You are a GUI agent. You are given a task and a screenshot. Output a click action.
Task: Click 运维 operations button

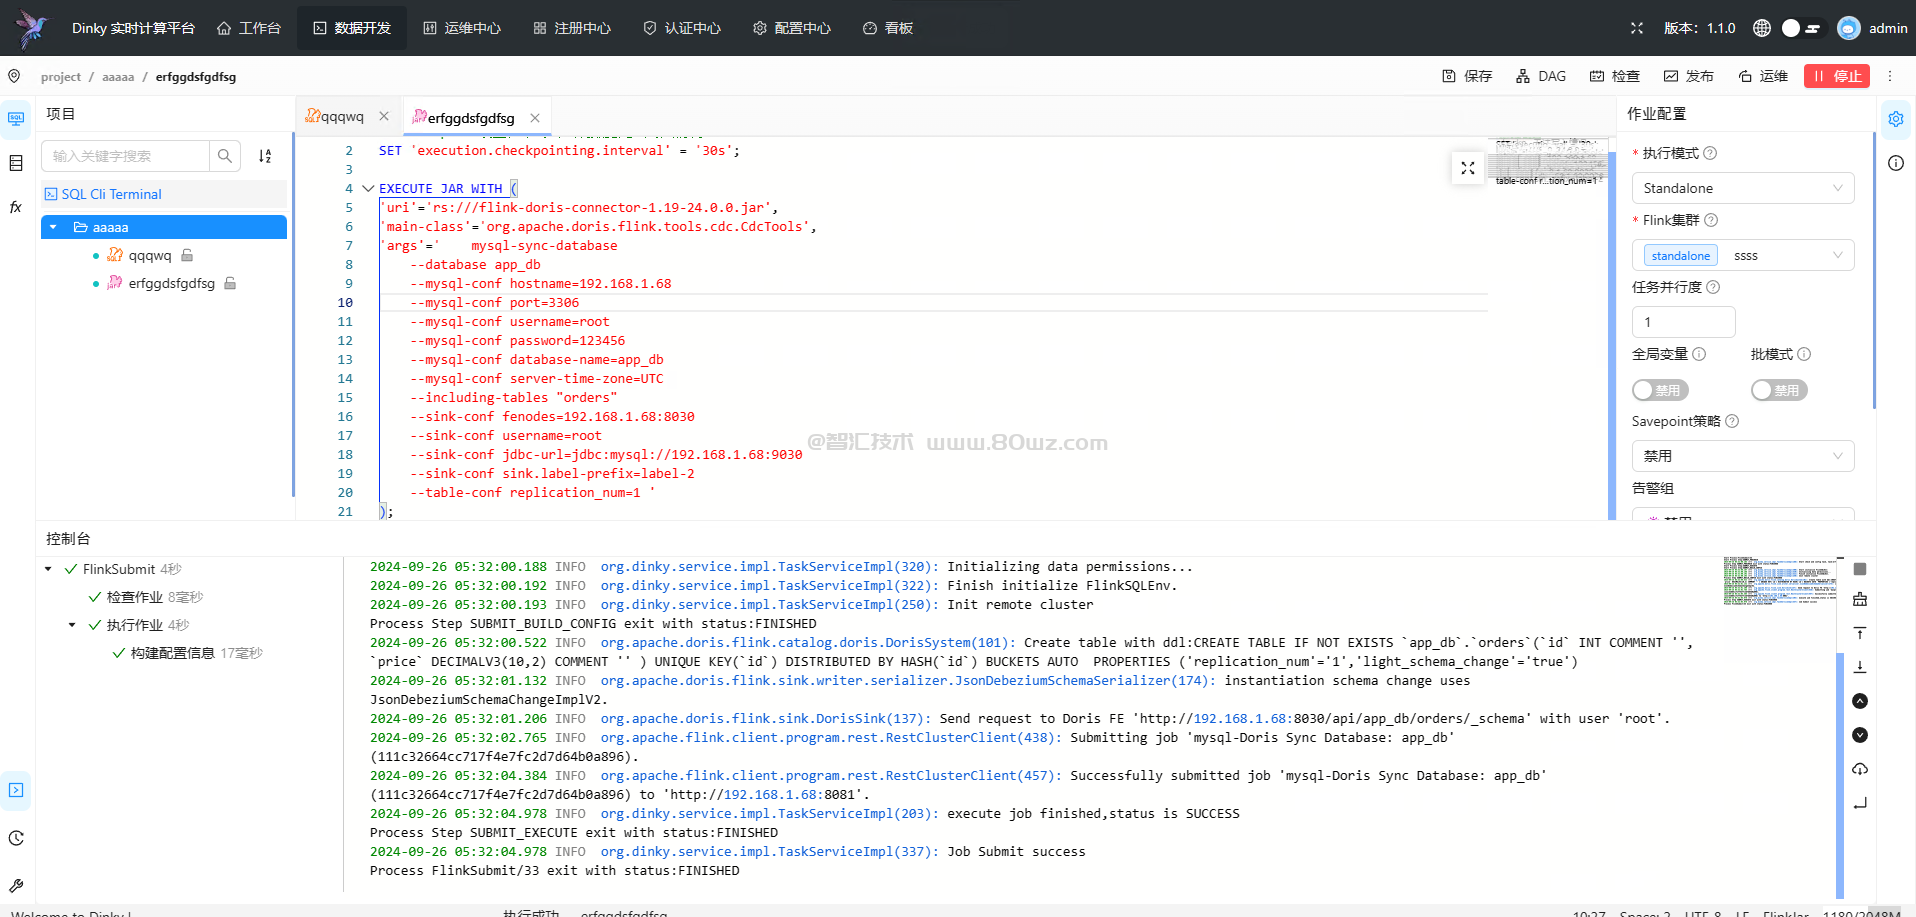[1763, 76]
